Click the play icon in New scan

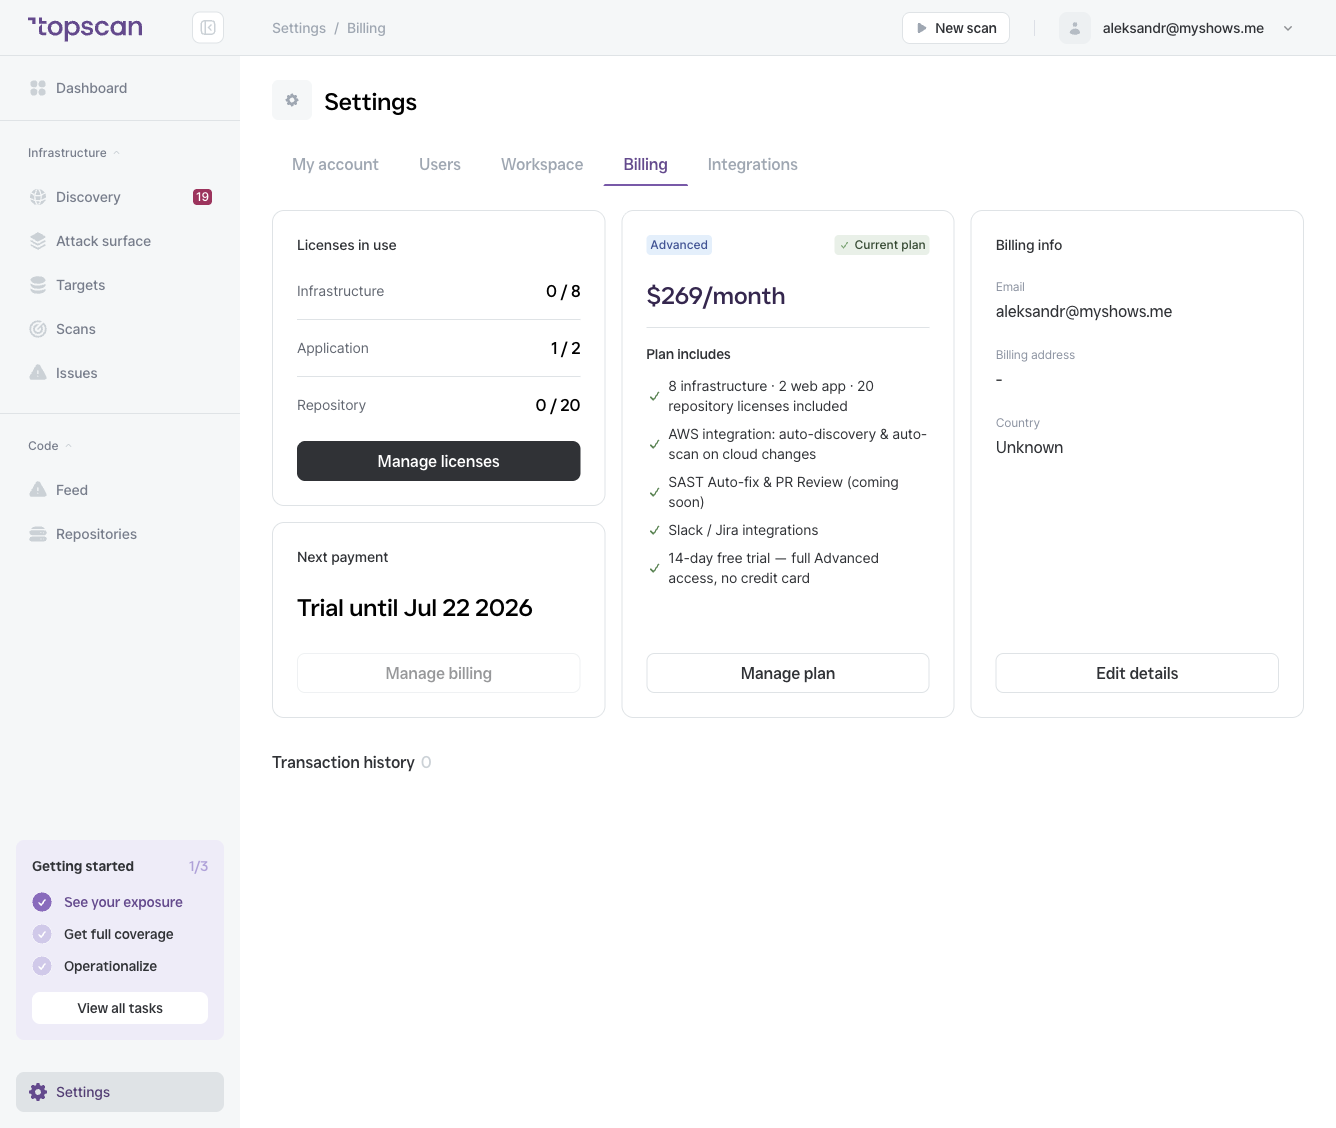[x=922, y=28]
